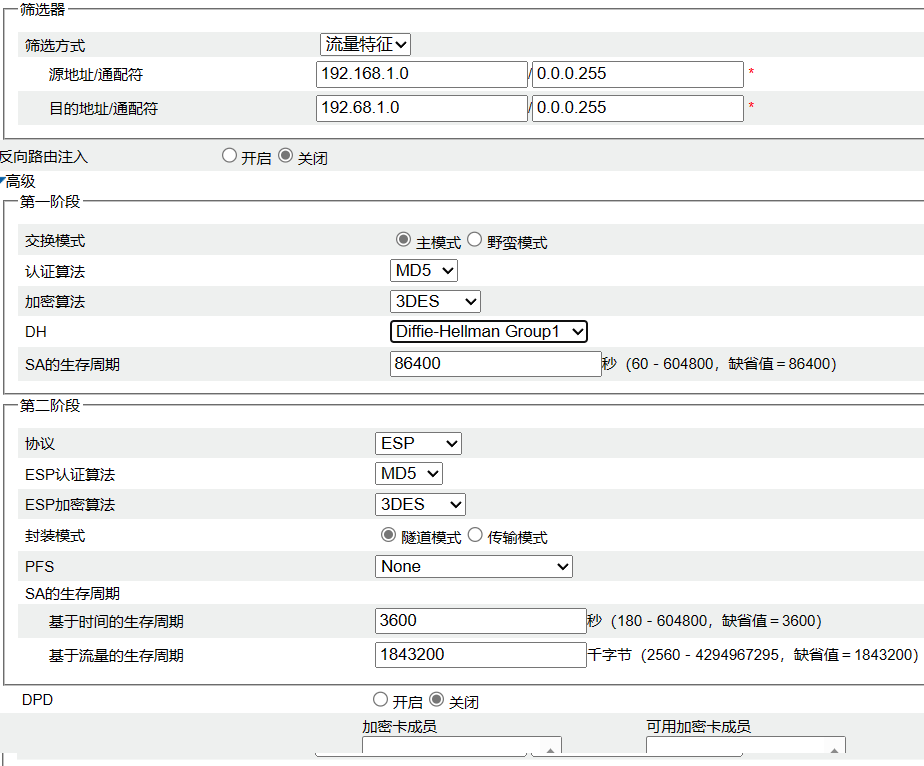
Task: Click the SA的生存周期 label in 第二阶段
Action: pos(72,593)
